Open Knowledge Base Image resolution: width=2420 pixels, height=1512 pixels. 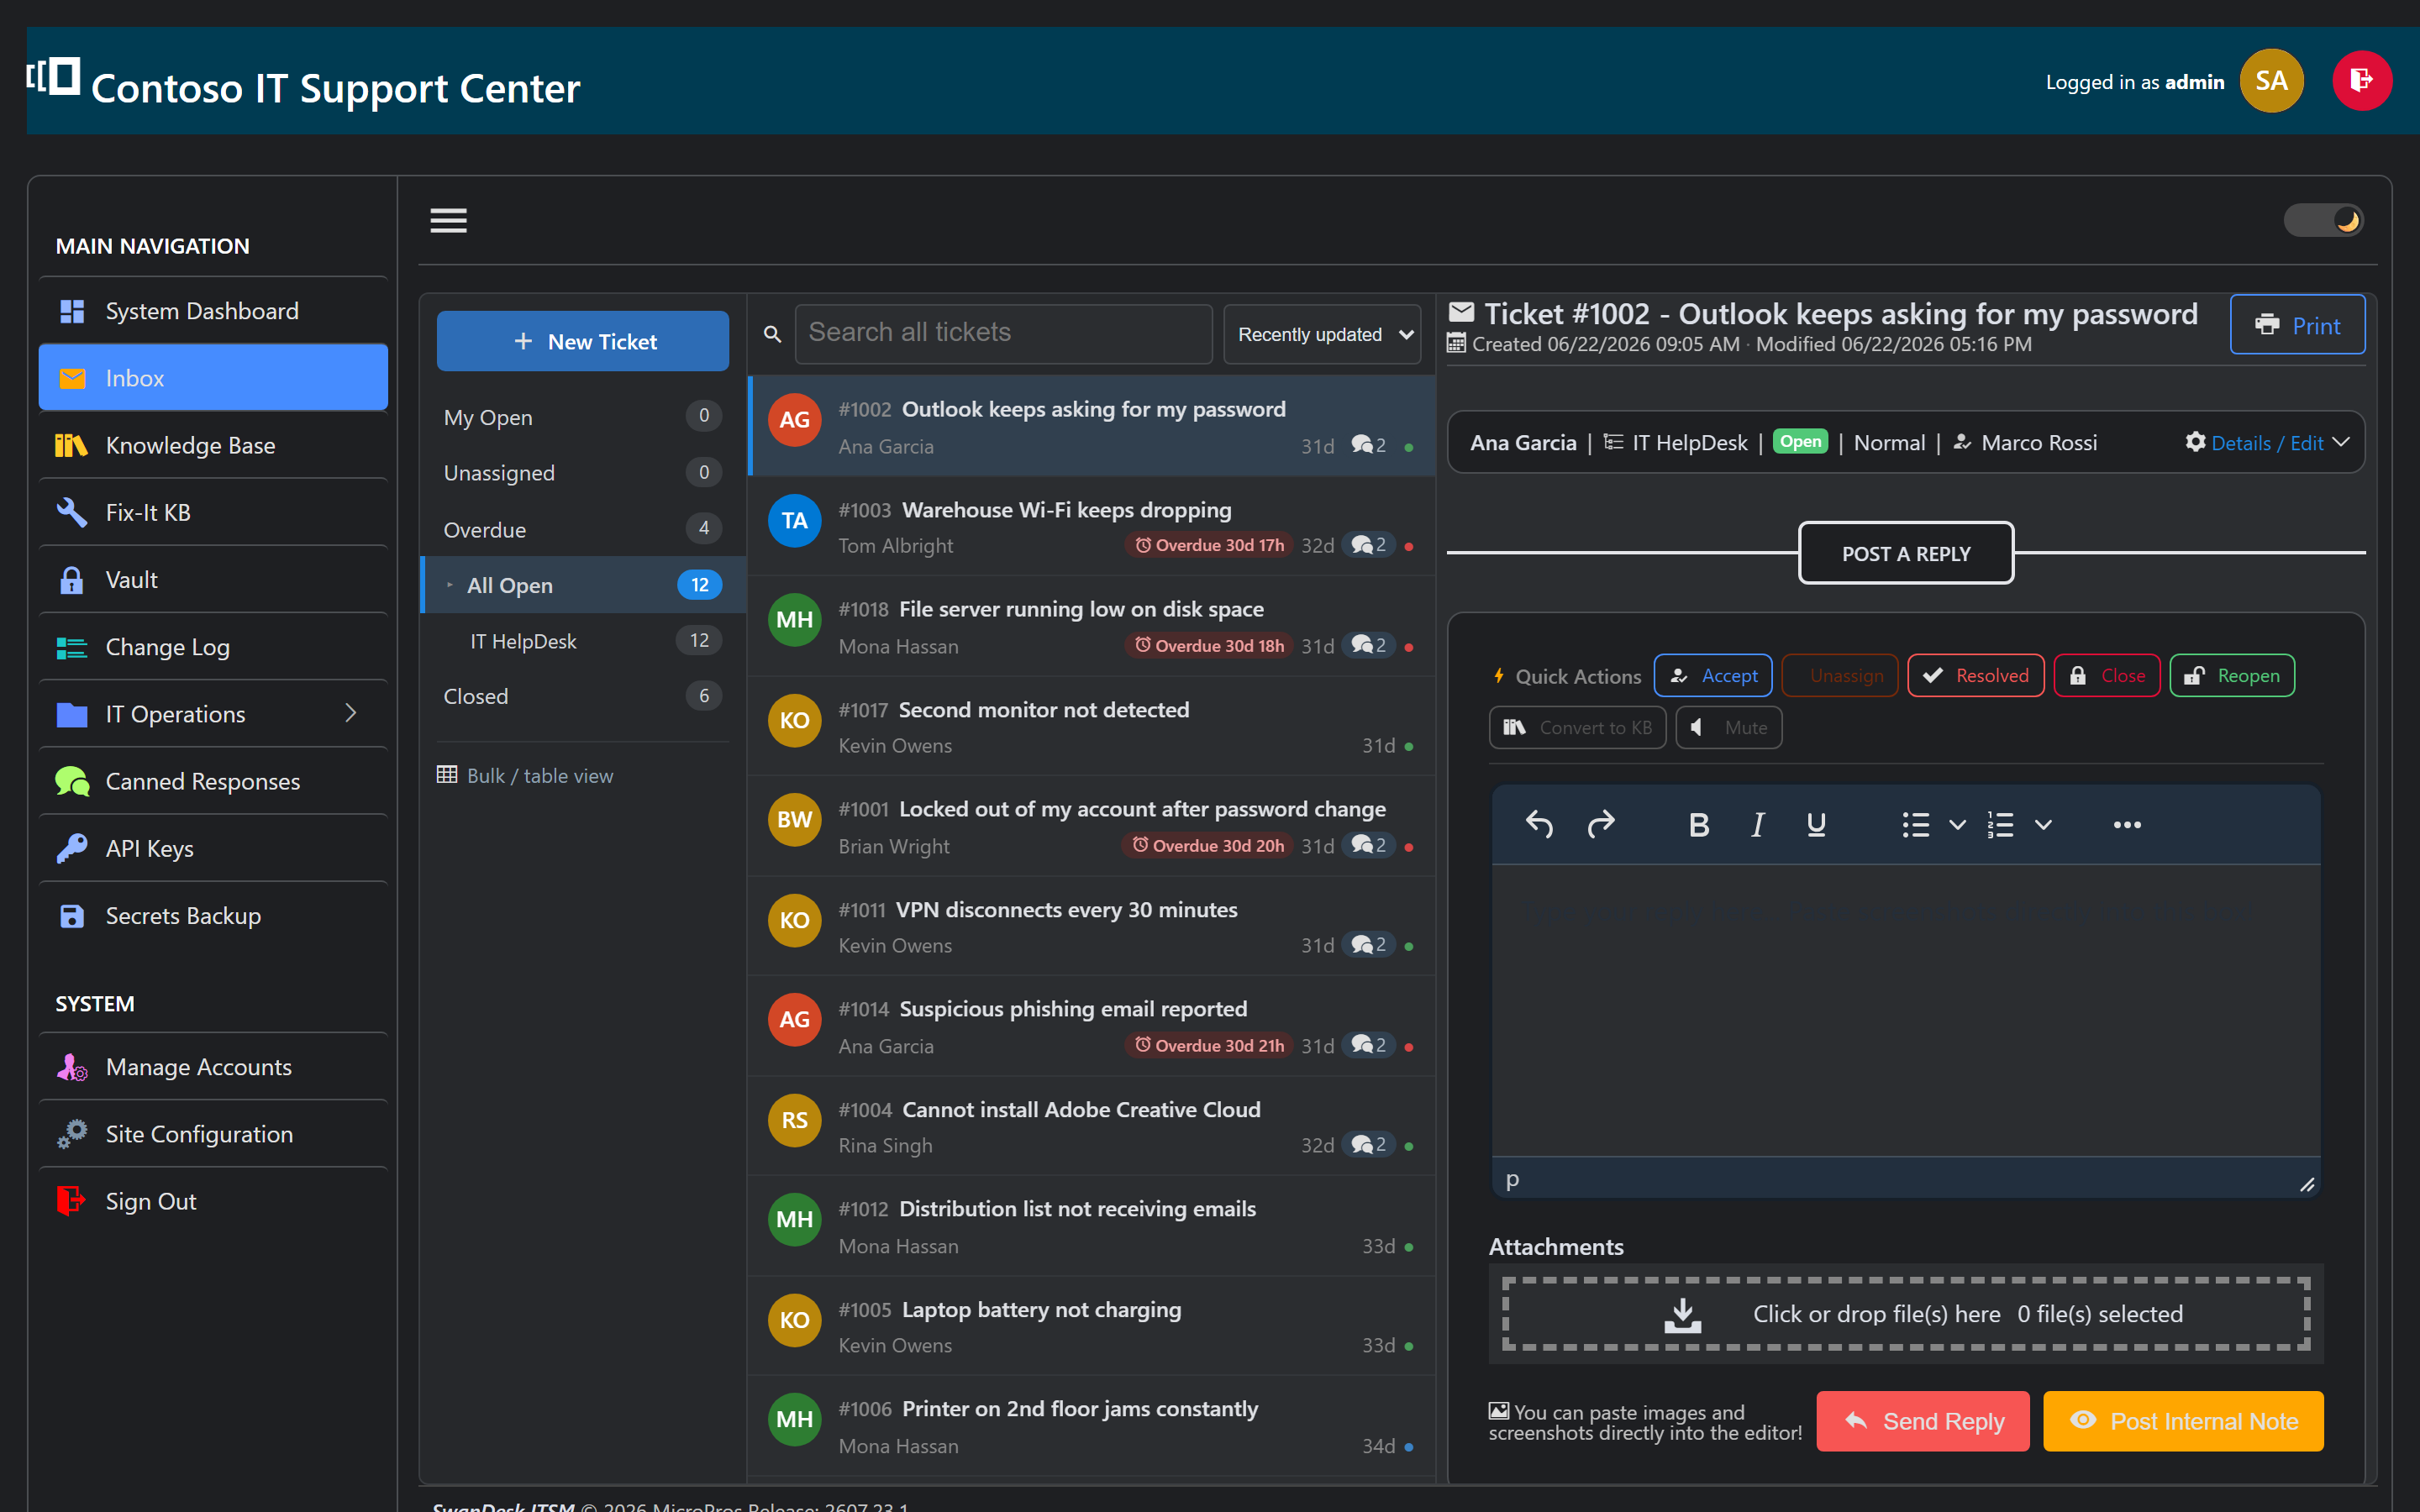click(x=213, y=445)
